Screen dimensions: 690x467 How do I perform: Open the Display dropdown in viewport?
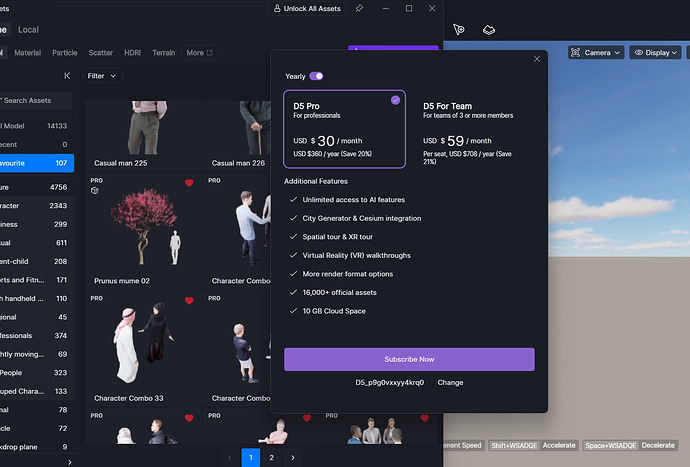(655, 53)
